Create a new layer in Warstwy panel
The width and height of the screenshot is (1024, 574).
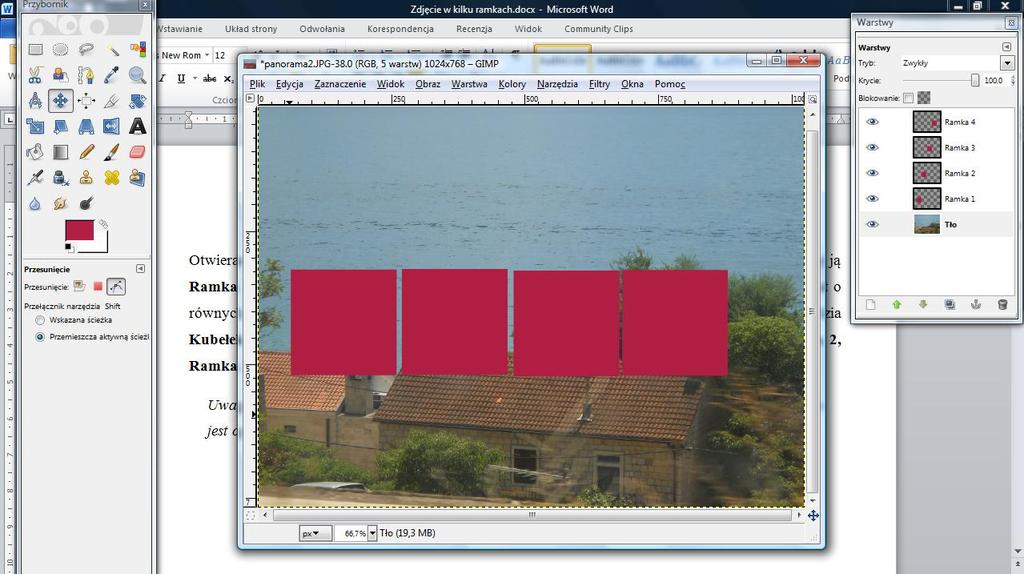(870, 305)
